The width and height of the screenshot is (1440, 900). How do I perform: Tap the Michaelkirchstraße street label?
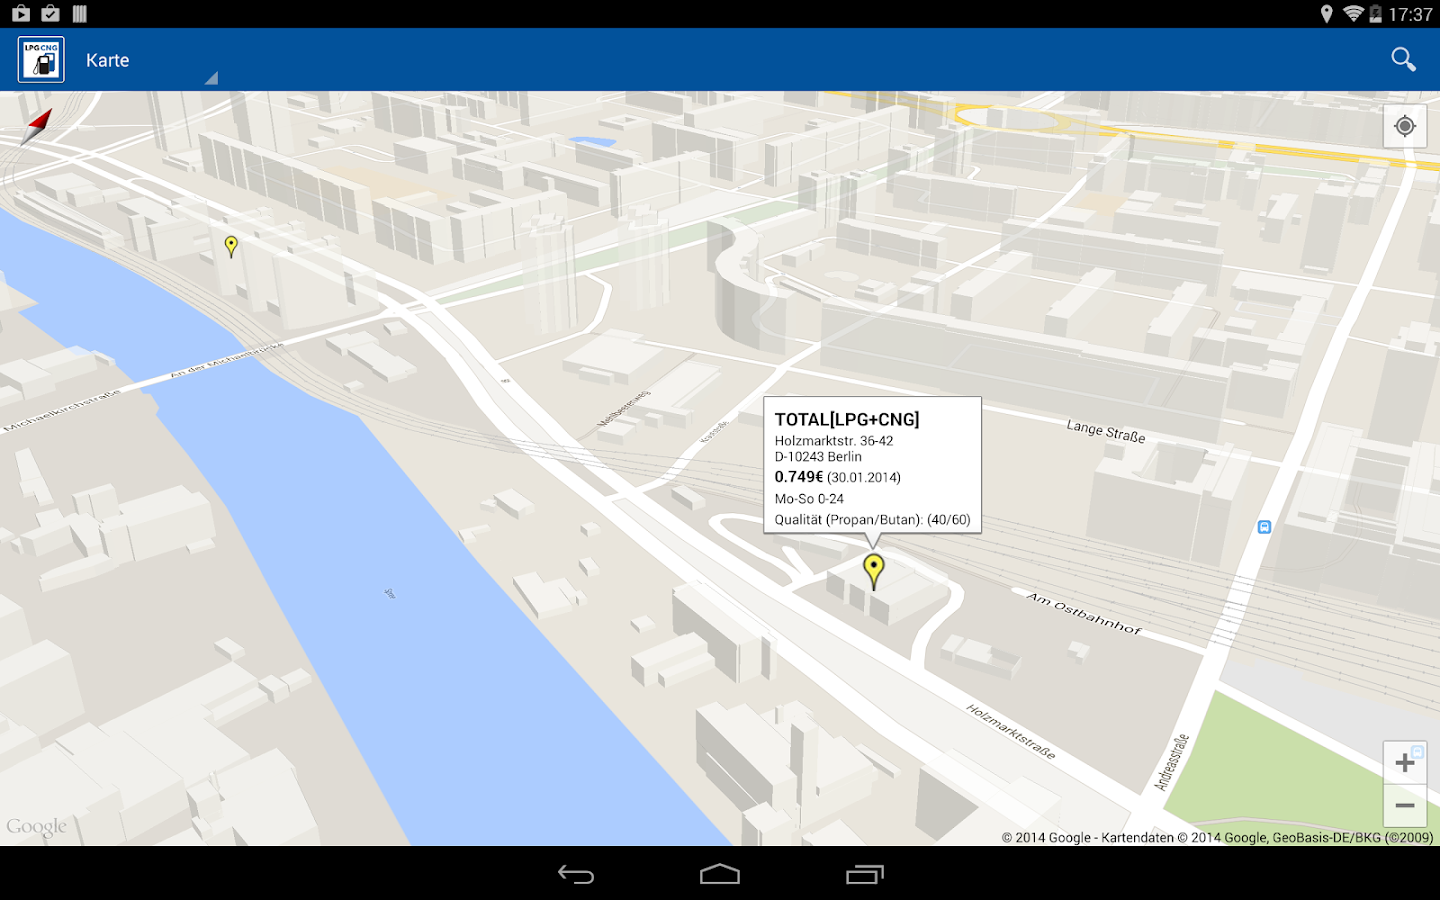tap(62, 410)
